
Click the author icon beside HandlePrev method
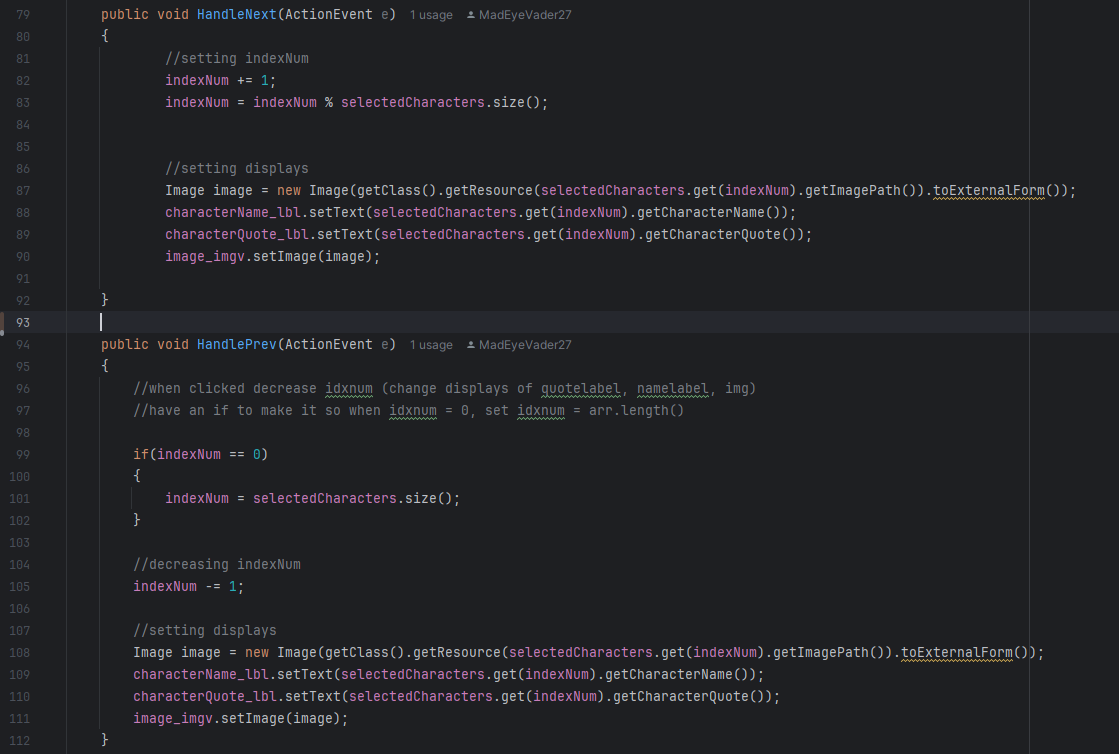[471, 345]
